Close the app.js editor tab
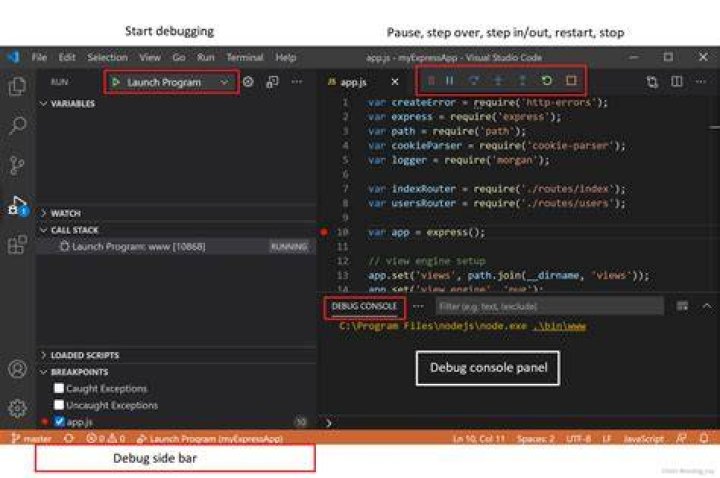 394,82
